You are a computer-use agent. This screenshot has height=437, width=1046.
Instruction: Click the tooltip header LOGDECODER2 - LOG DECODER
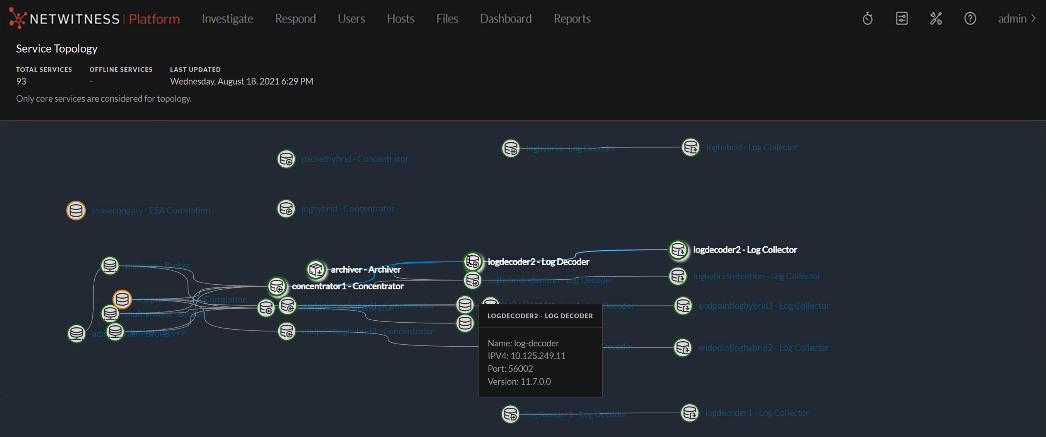(x=540, y=316)
